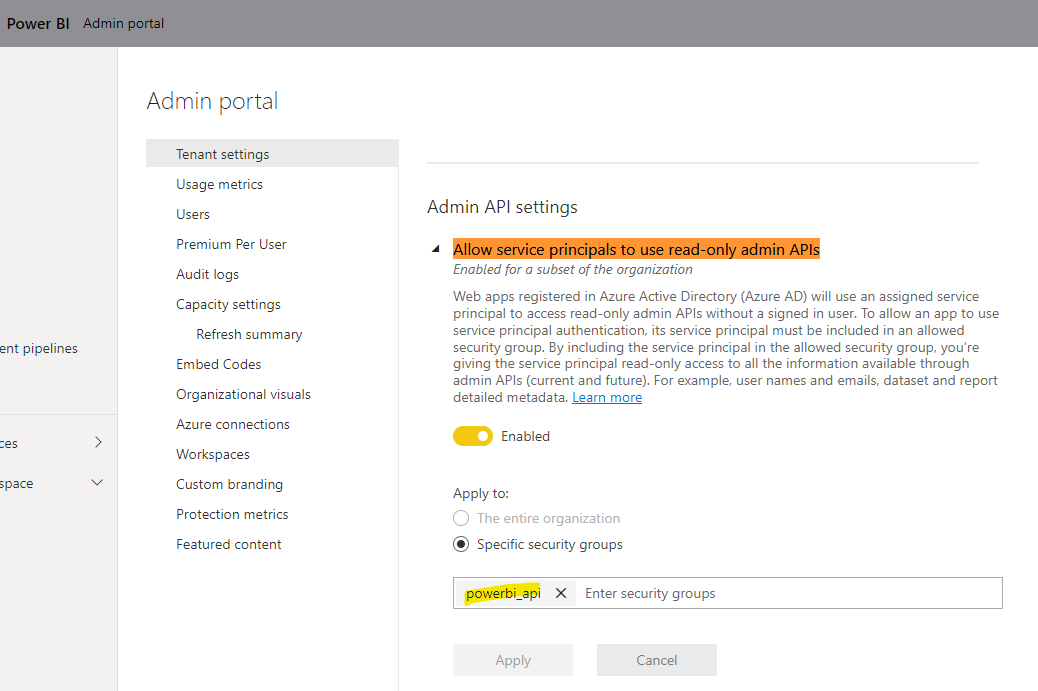Click 'Enabled for a subset of the organization'
Screen dimensions: 1038x691
pos(573,269)
